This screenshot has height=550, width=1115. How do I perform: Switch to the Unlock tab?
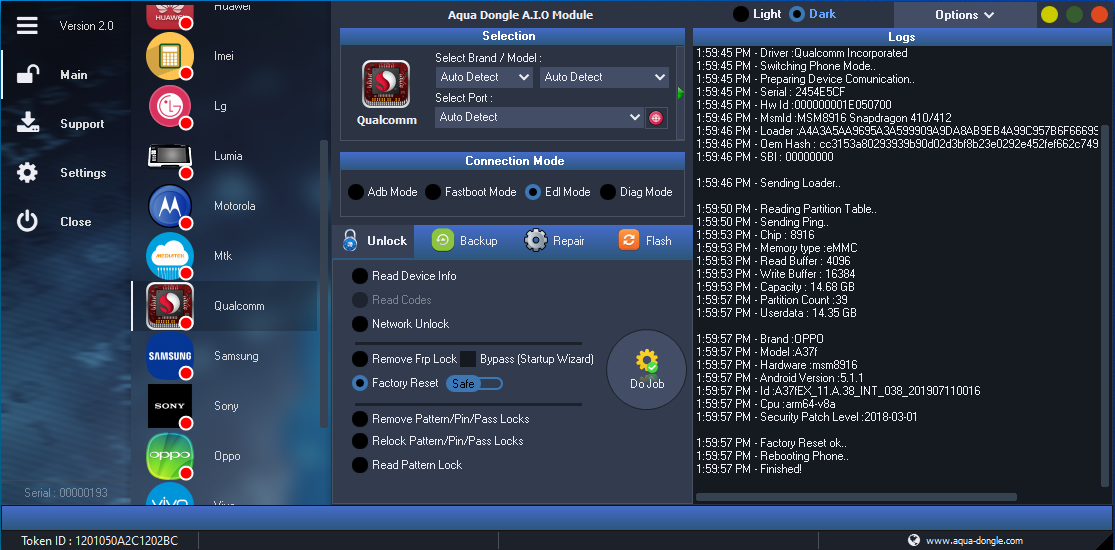[375, 240]
